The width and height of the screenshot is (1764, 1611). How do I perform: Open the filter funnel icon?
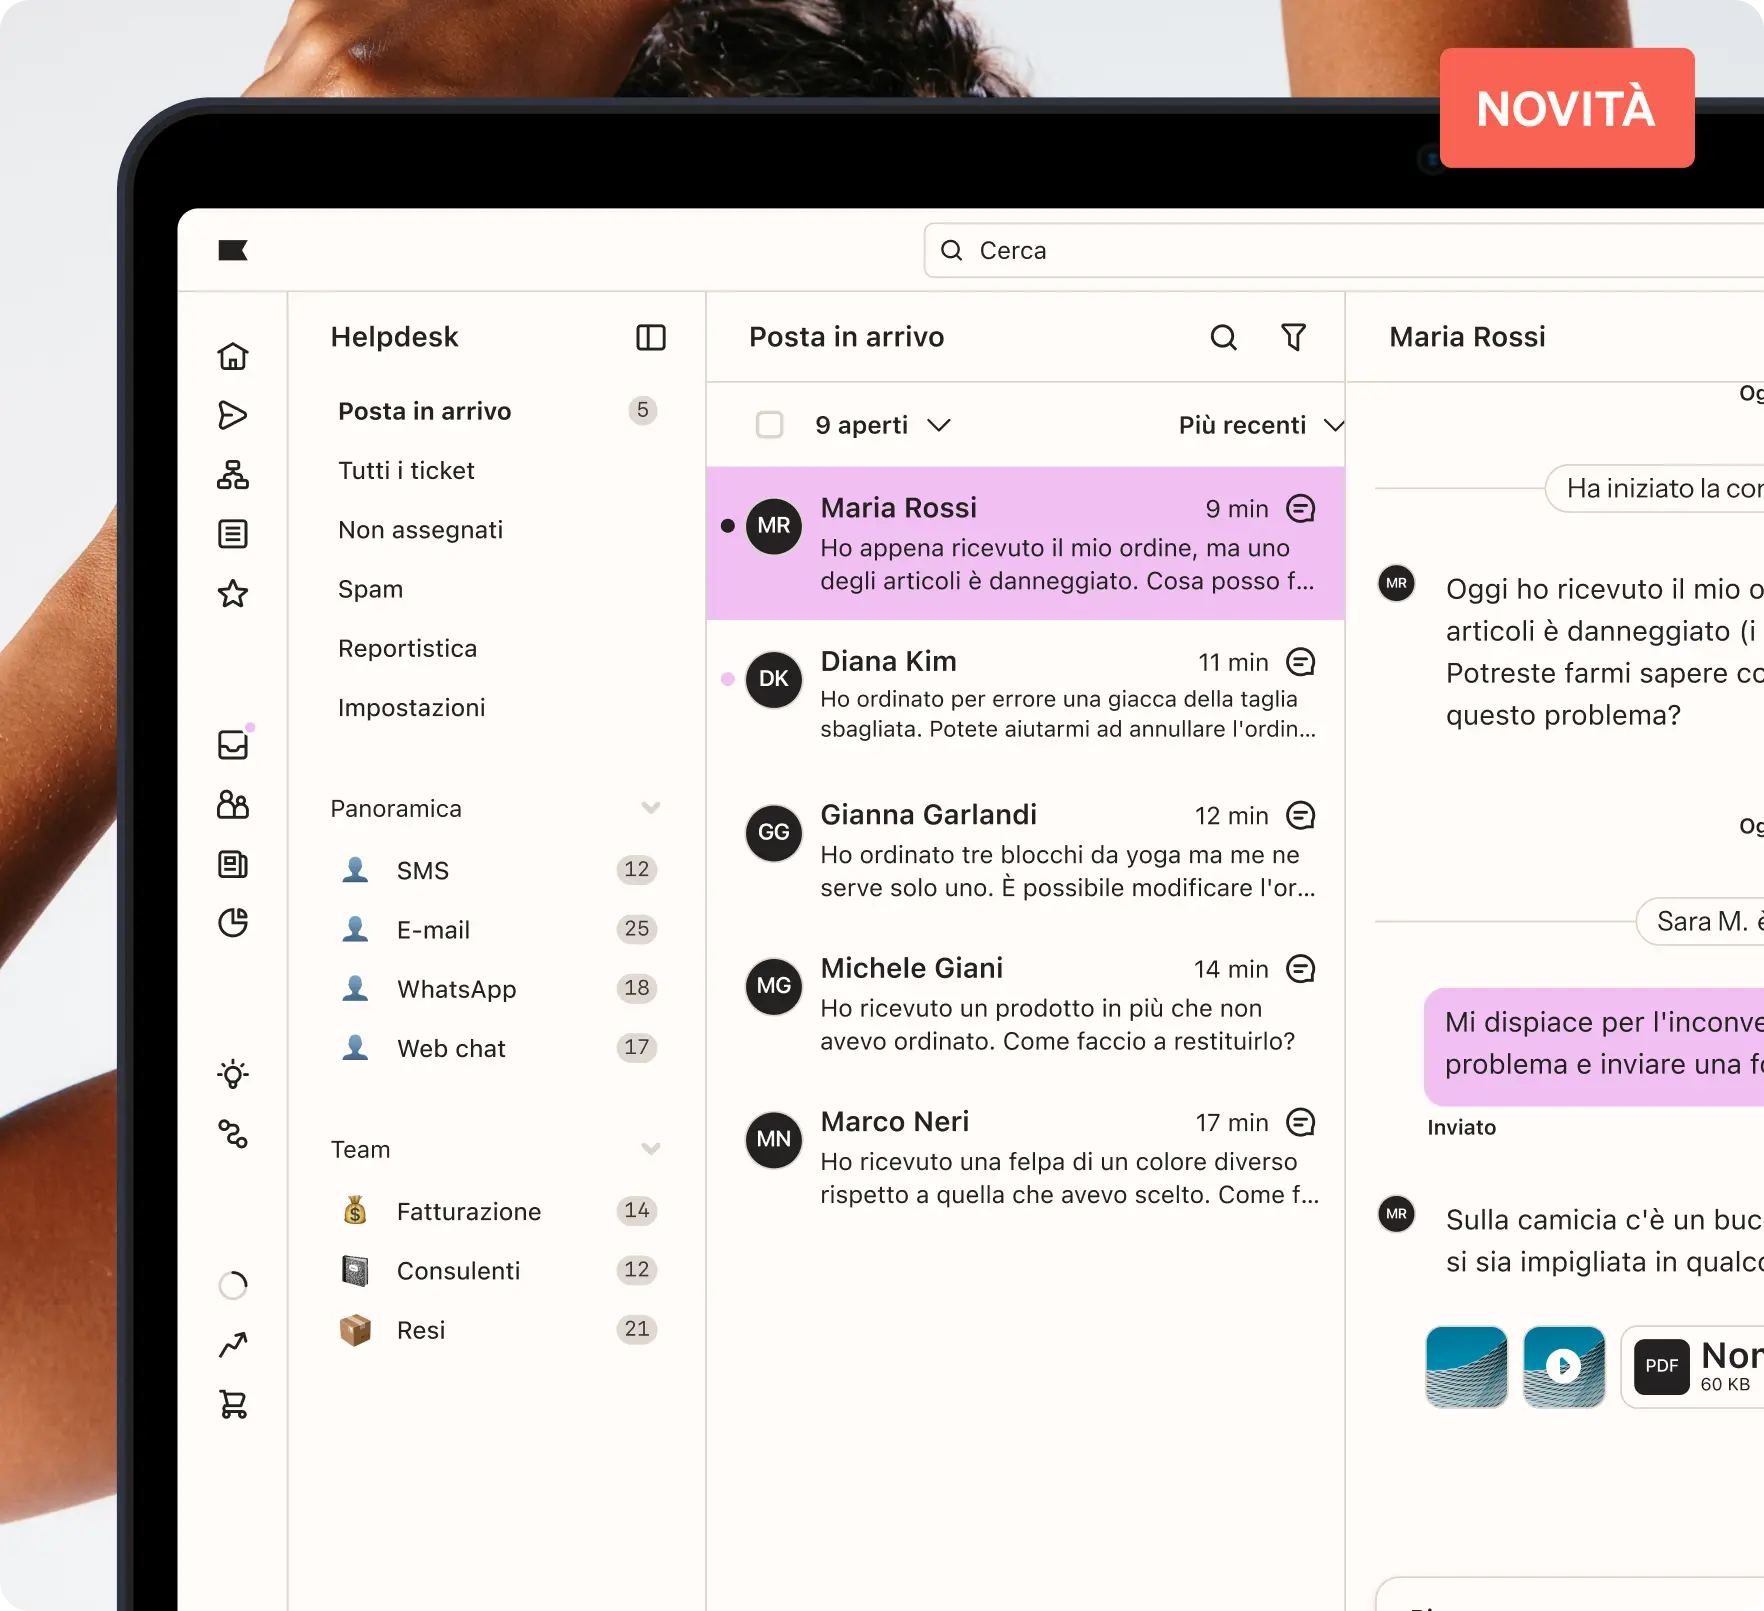1294,338
